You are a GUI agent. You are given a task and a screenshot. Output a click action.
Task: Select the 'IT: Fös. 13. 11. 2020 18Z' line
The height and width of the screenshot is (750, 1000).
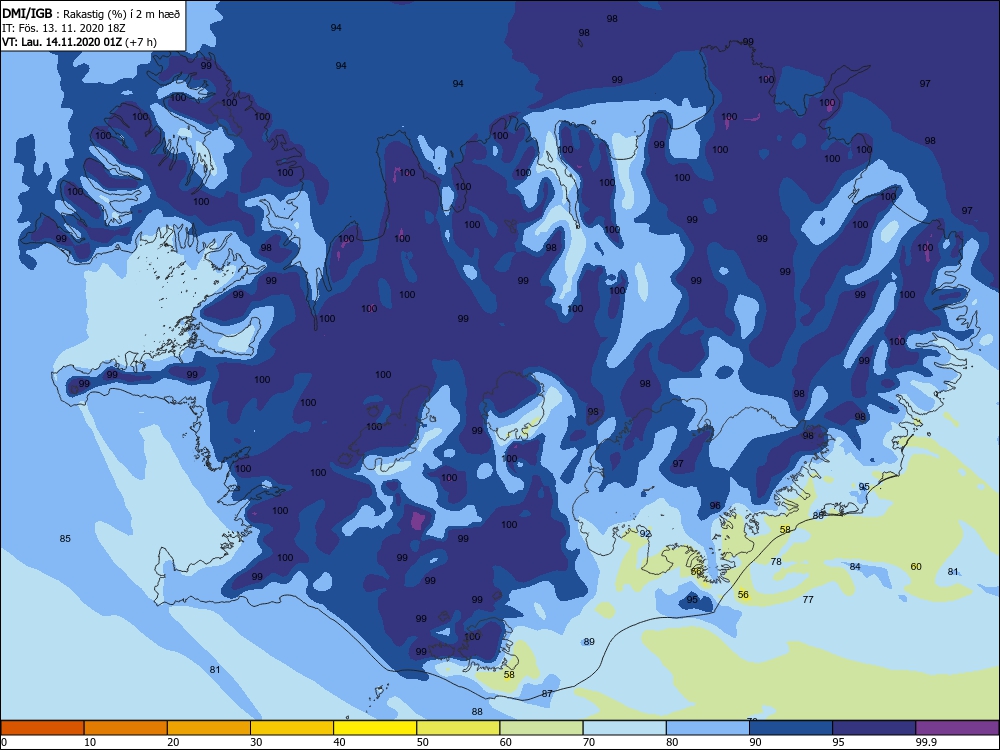tap(64, 28)
